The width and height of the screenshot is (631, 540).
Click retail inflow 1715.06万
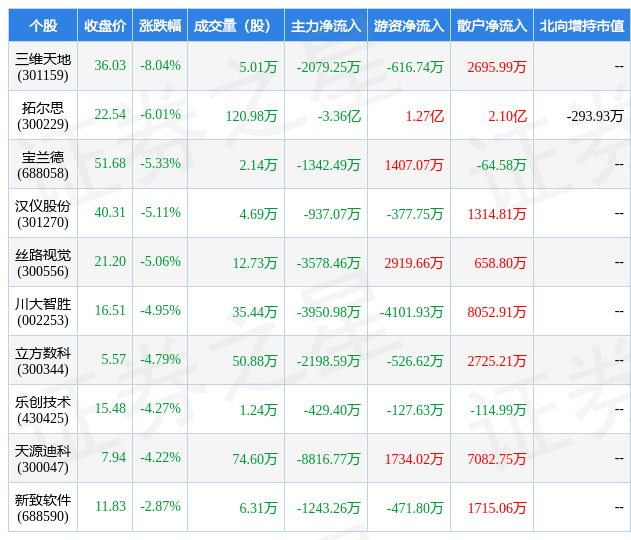pos(497,508)
